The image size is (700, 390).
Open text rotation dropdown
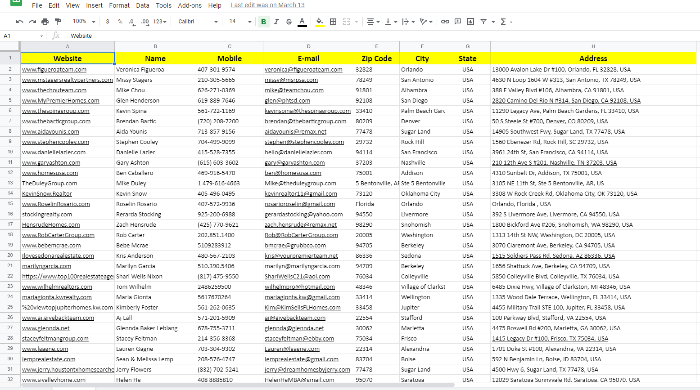click(426, 21)
